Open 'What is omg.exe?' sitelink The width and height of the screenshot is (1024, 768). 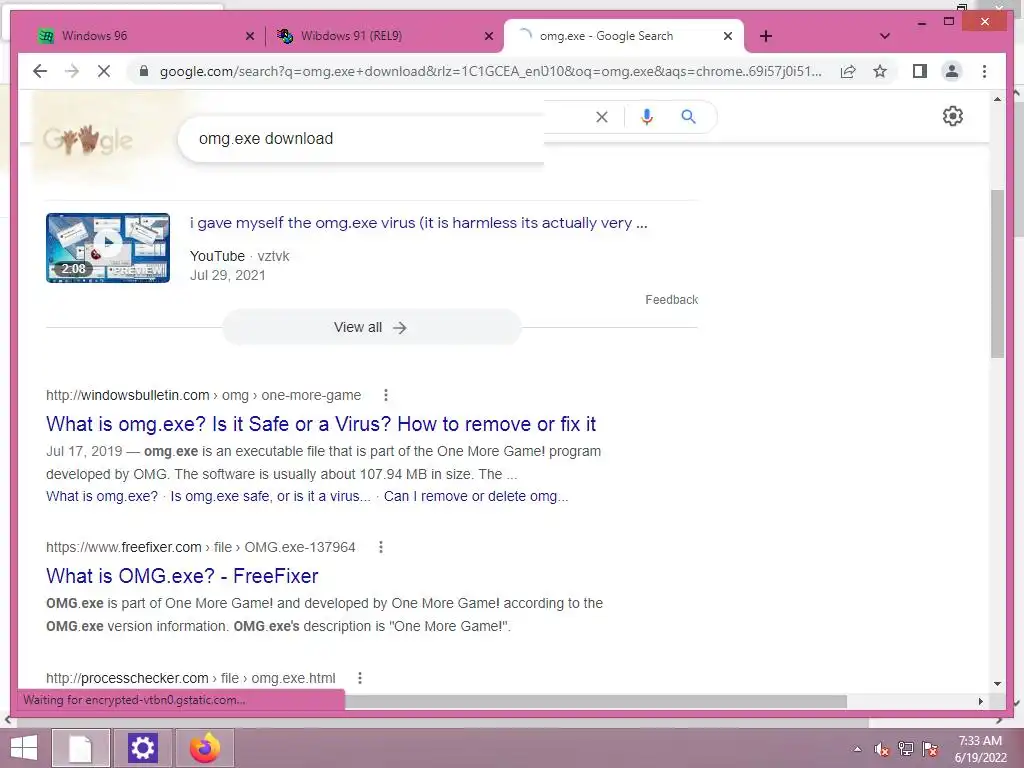tap(102, 496)
